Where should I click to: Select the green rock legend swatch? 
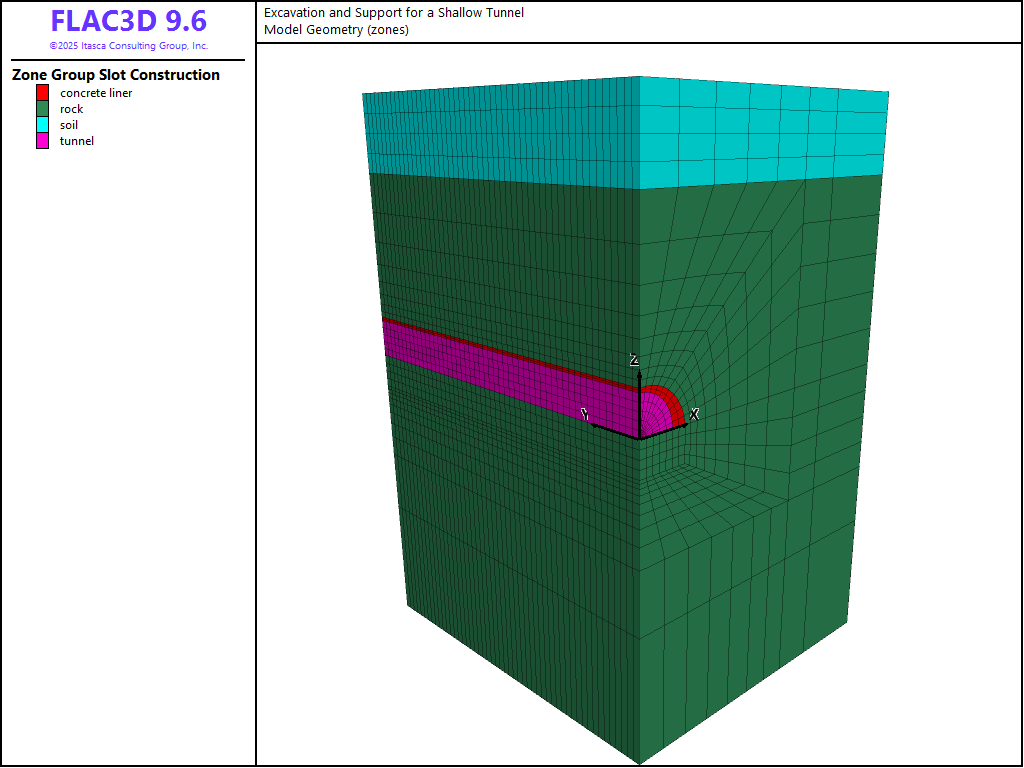[43, 109]
